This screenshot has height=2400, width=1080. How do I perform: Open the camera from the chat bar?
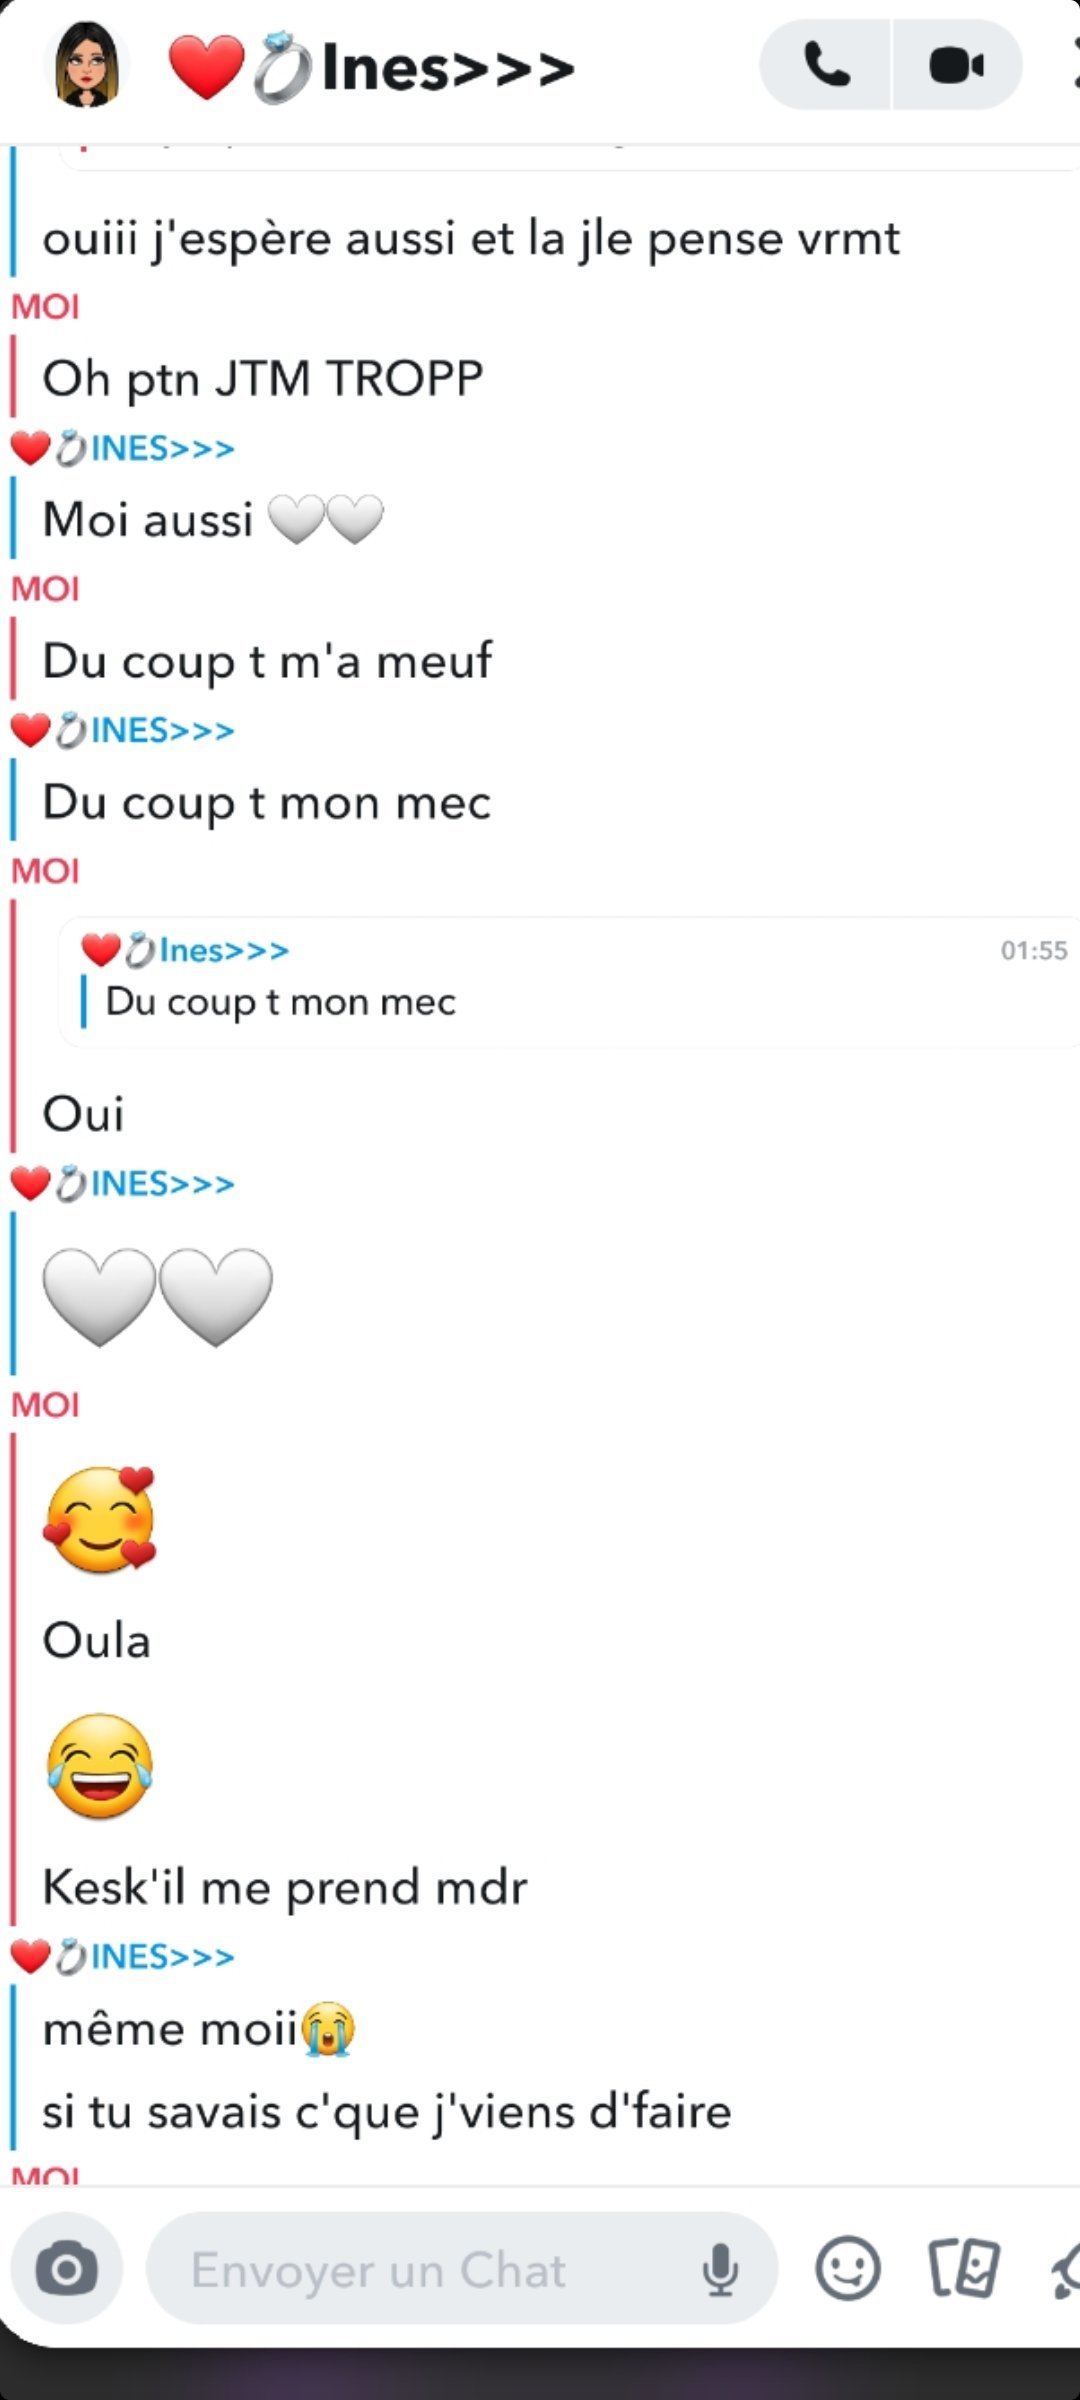67,2270
